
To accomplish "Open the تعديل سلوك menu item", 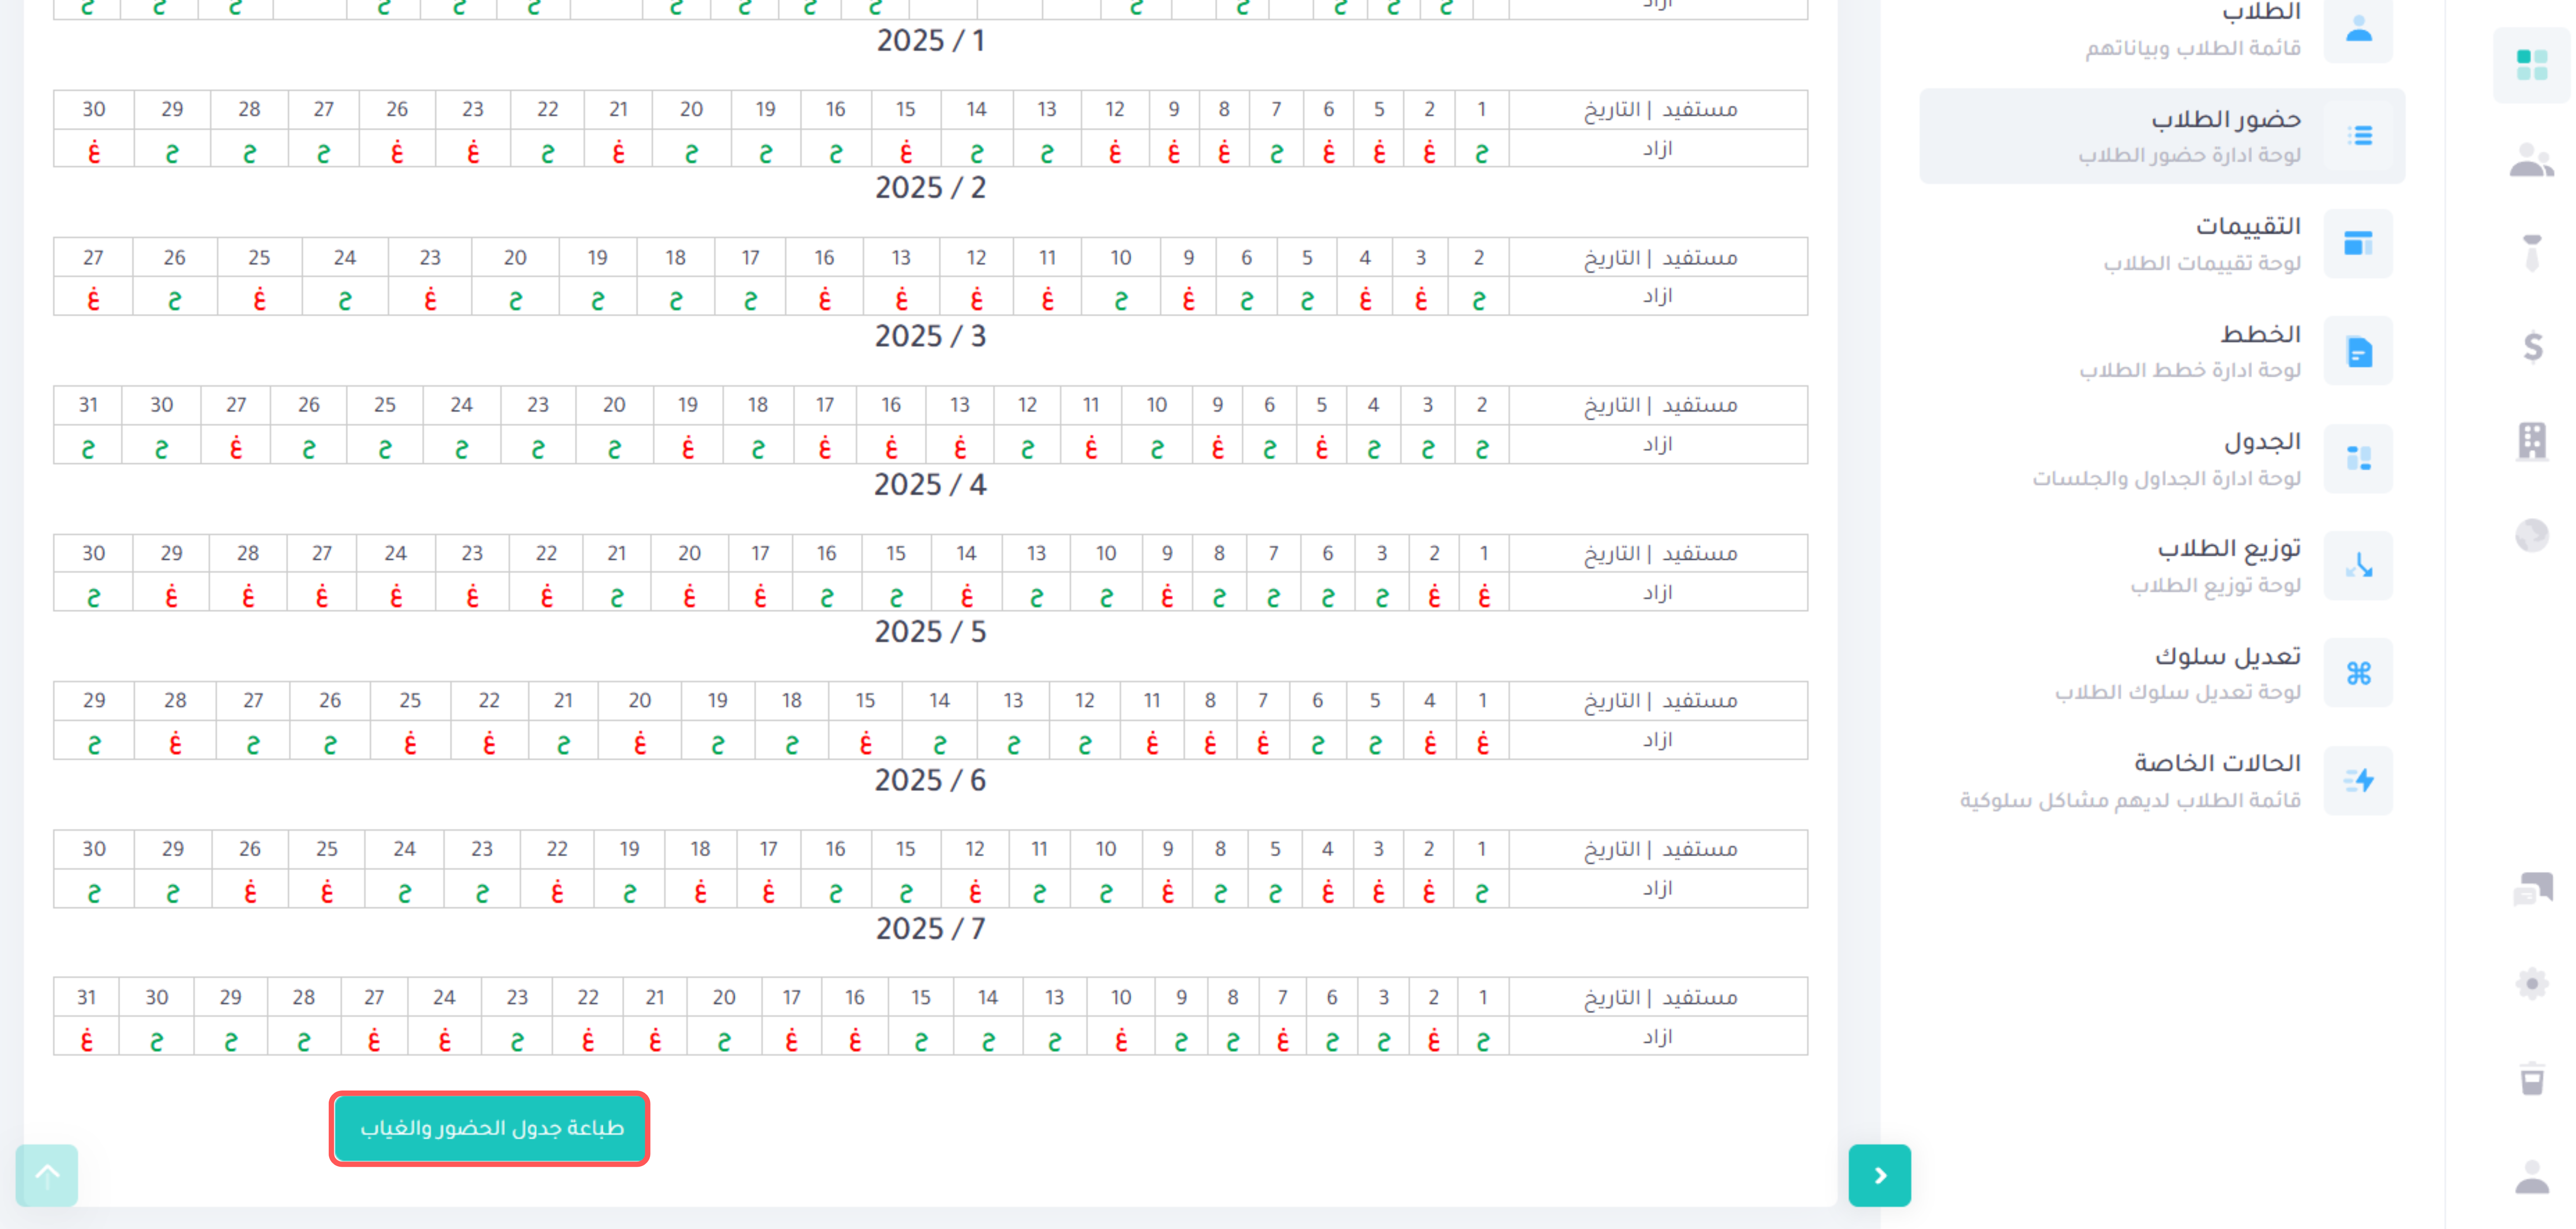I will point(2162,673).
